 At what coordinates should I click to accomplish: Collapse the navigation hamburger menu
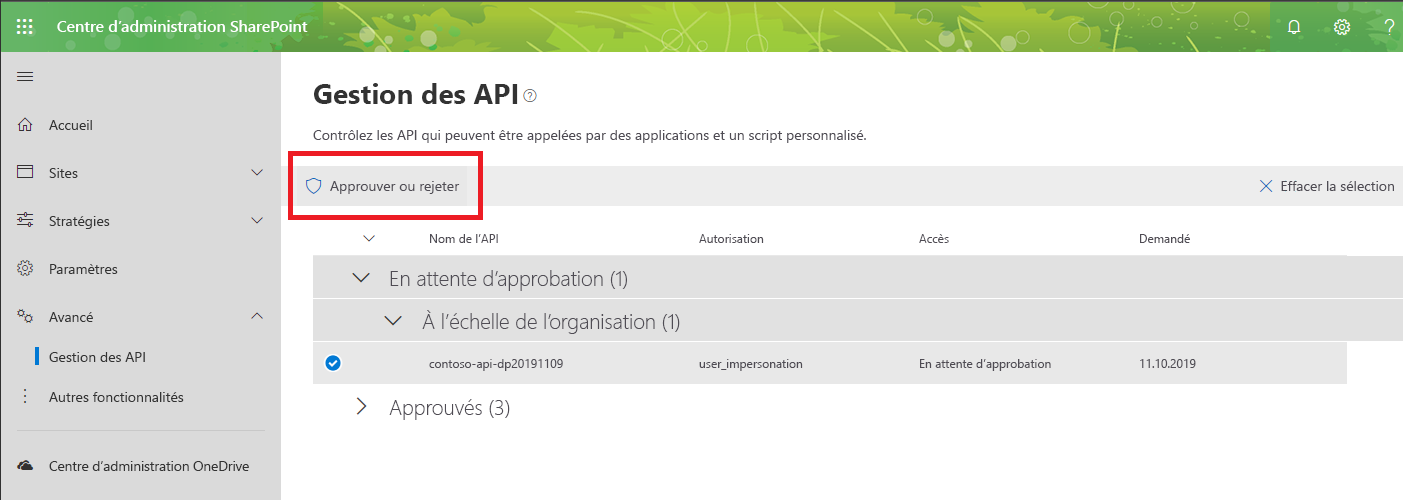coord(26,77)
